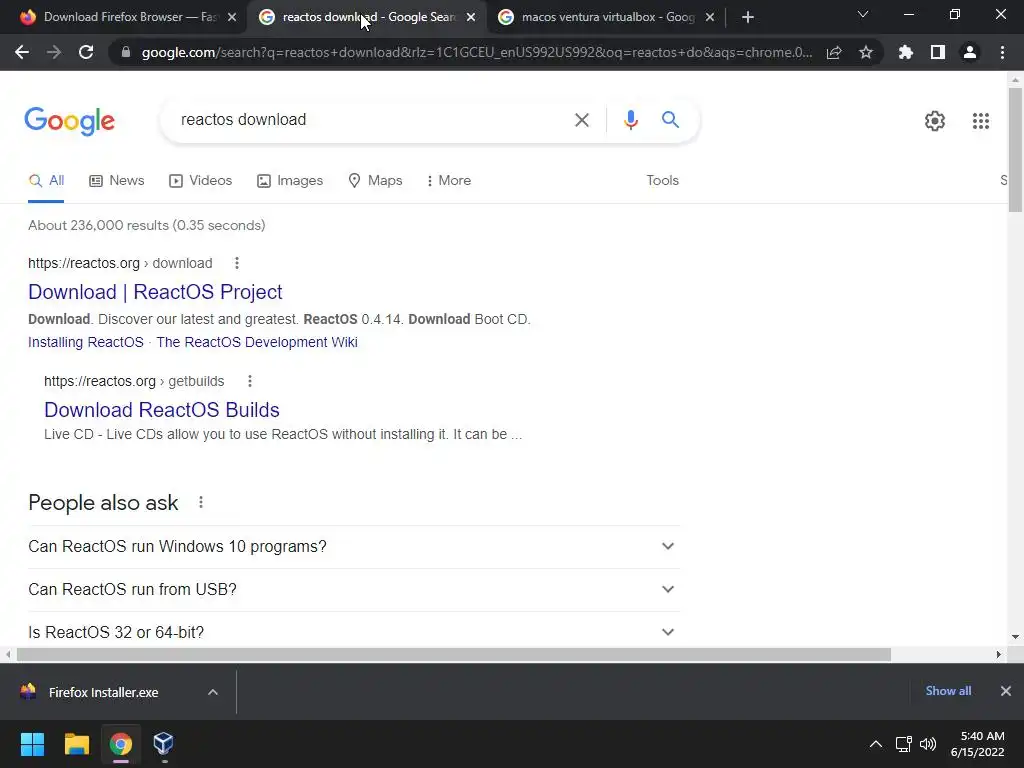Go back to the previous page
This screenshot has height=768, width=1024.
click(22, 52)
